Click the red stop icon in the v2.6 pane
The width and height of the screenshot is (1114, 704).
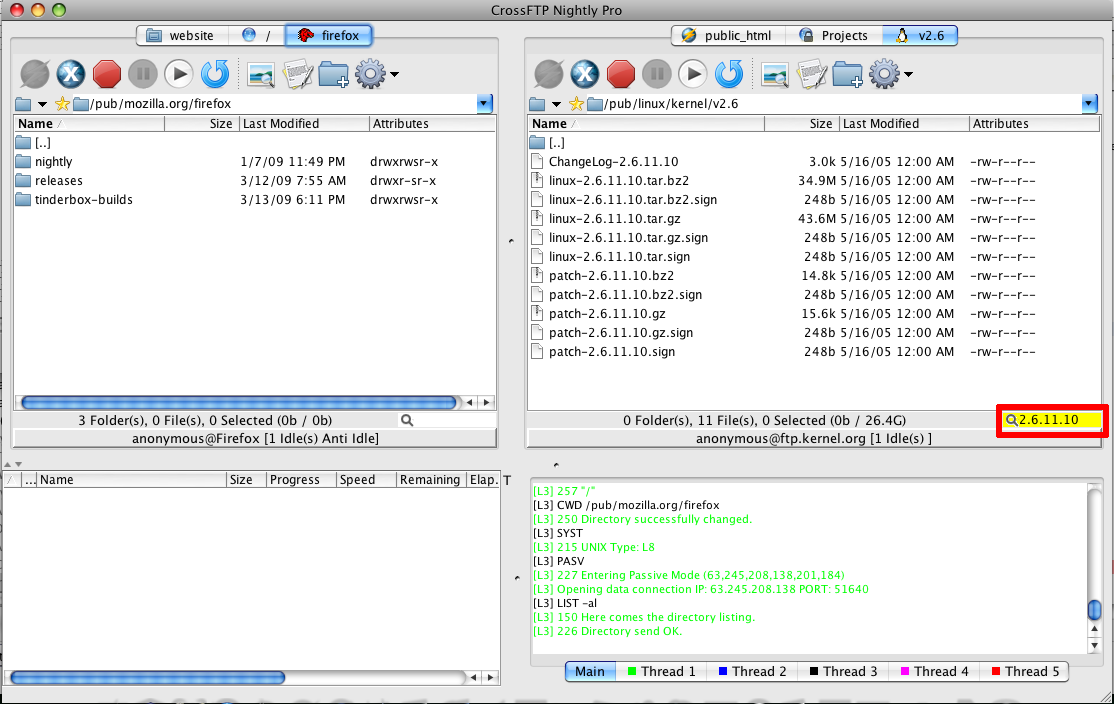pos(621,74)
